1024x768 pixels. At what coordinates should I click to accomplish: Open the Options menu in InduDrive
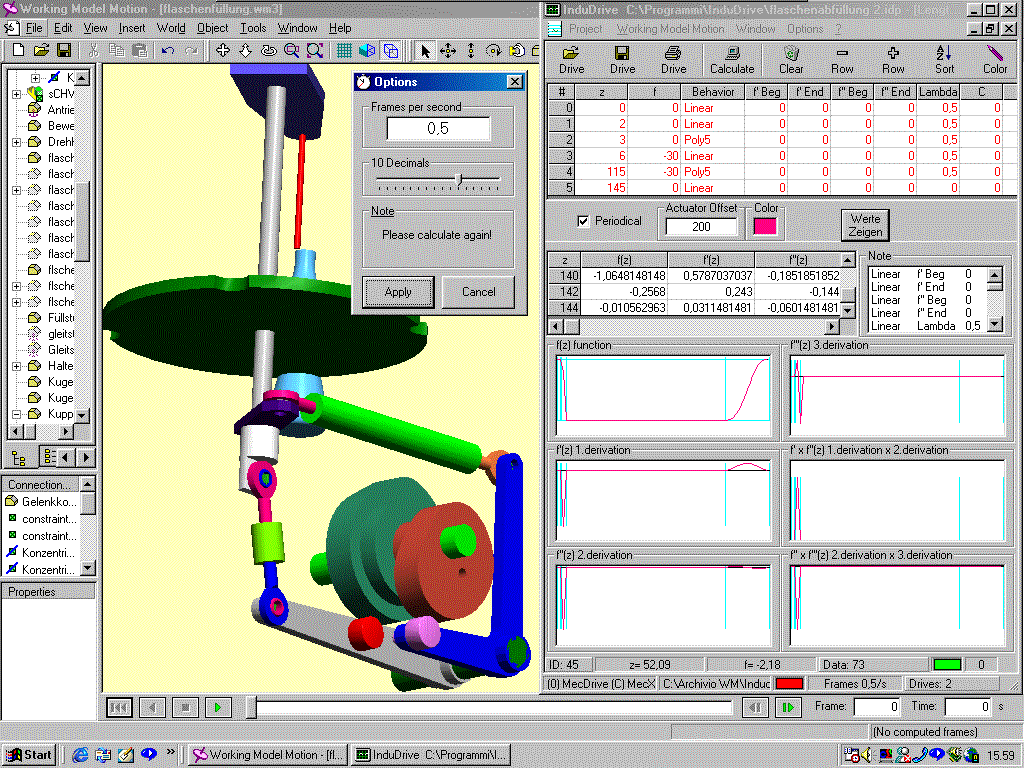805,29
